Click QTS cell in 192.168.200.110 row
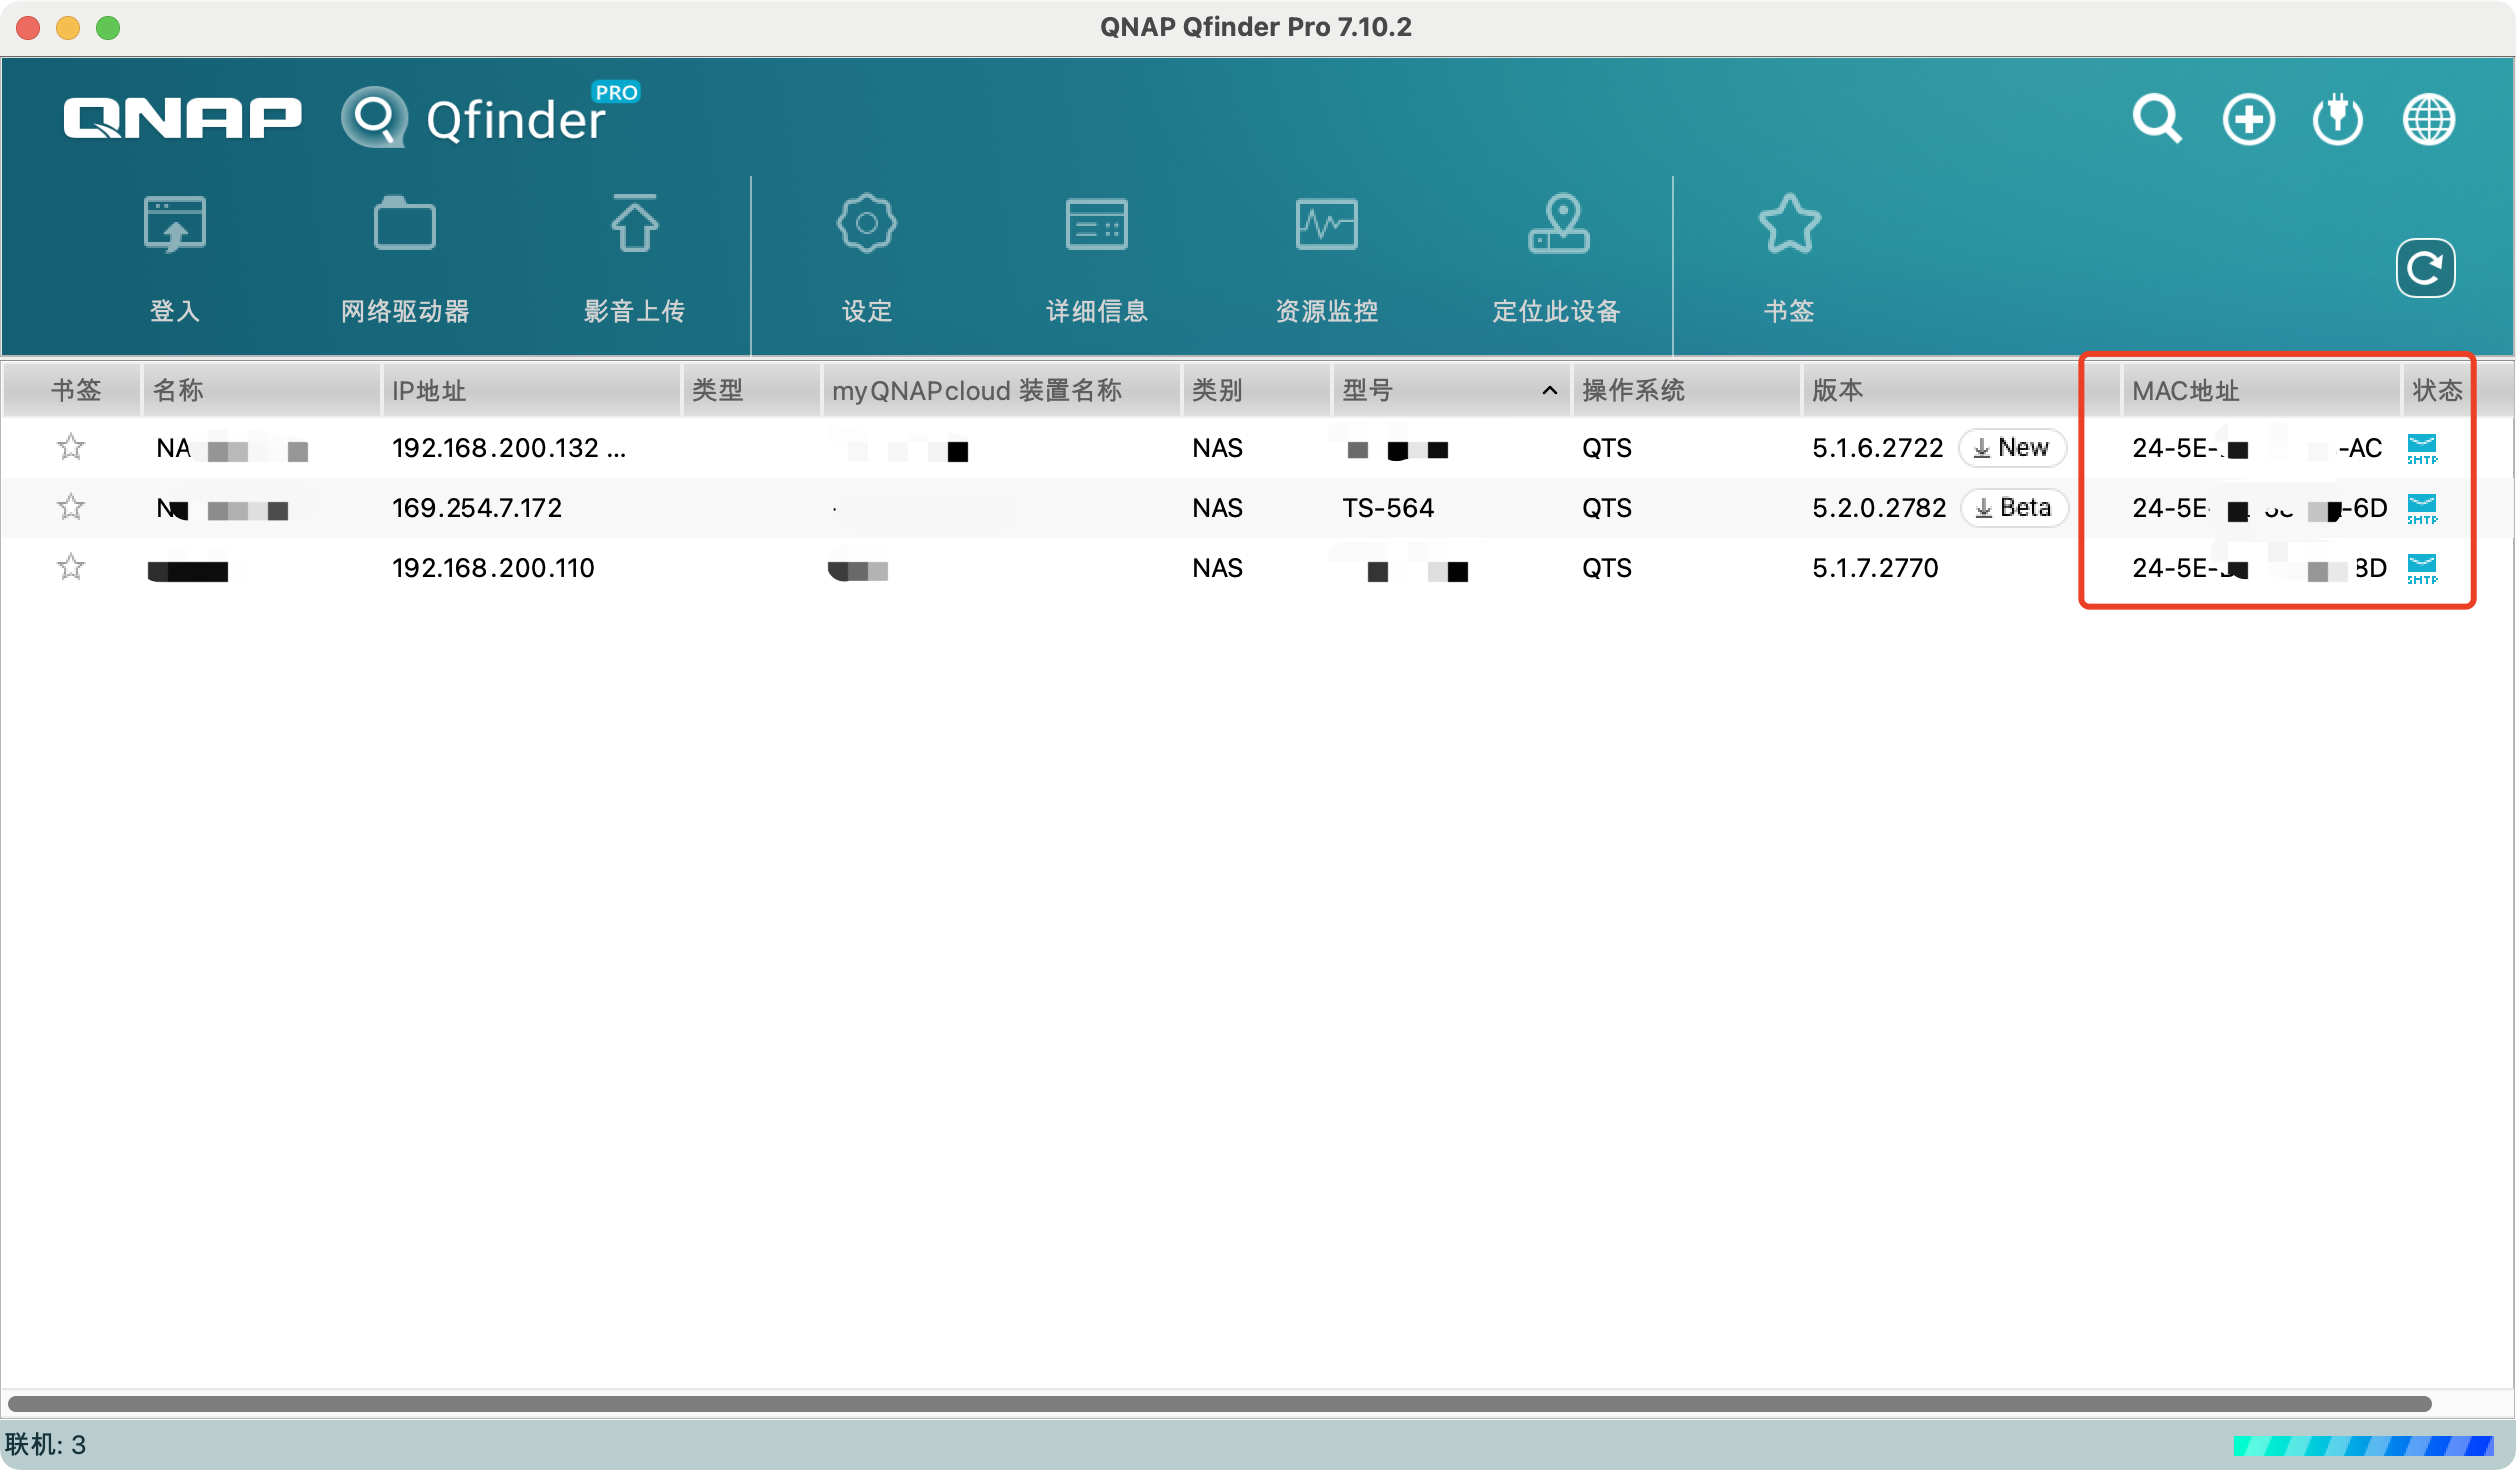 coord(1607,568)
